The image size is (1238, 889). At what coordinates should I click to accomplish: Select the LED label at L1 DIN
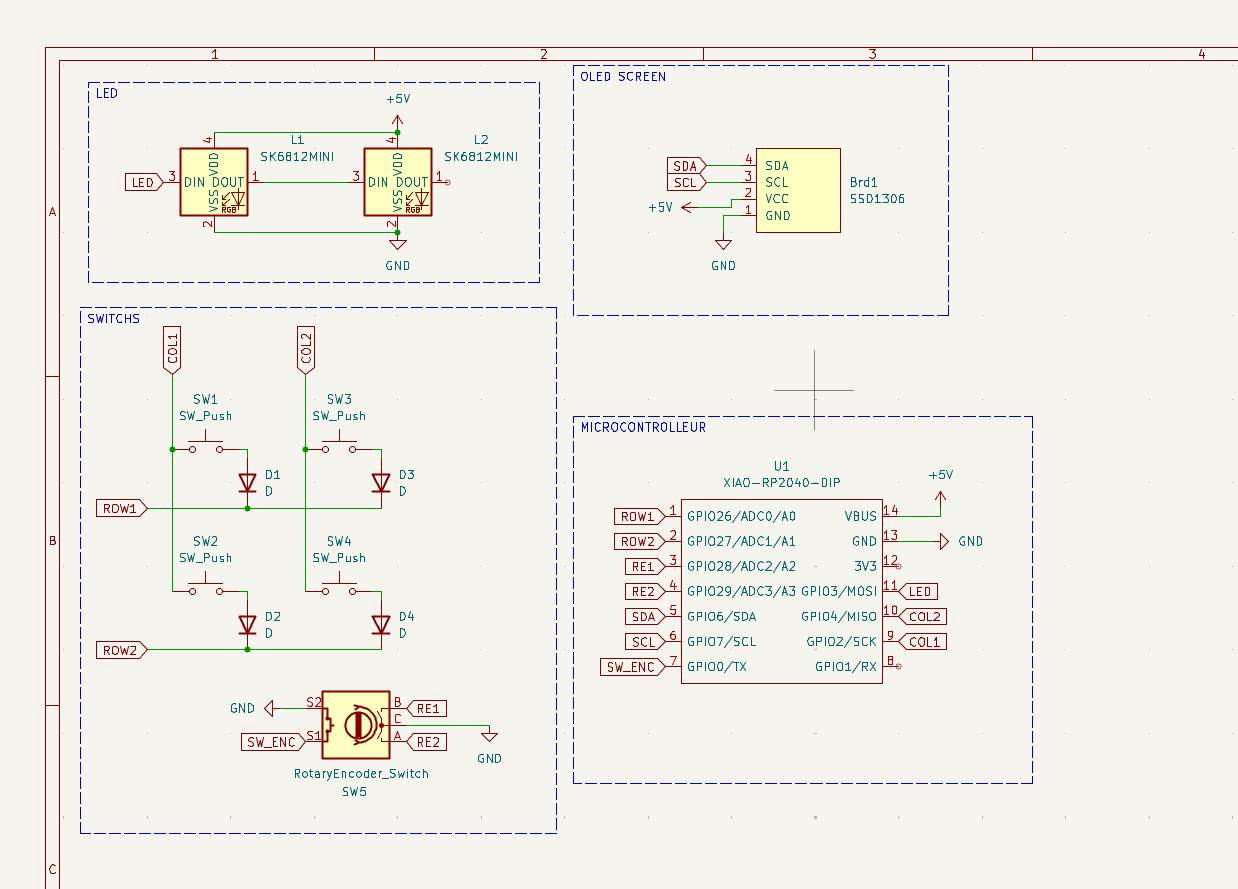(142, 182)
